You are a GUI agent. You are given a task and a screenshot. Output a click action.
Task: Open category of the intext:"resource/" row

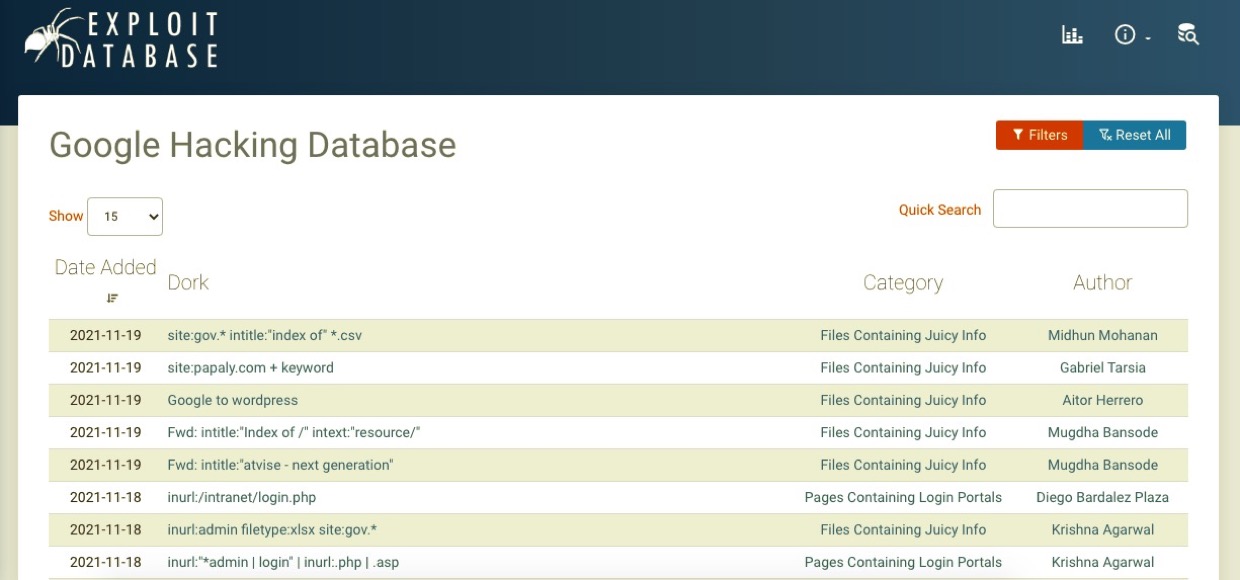click(x=903, y=432)
